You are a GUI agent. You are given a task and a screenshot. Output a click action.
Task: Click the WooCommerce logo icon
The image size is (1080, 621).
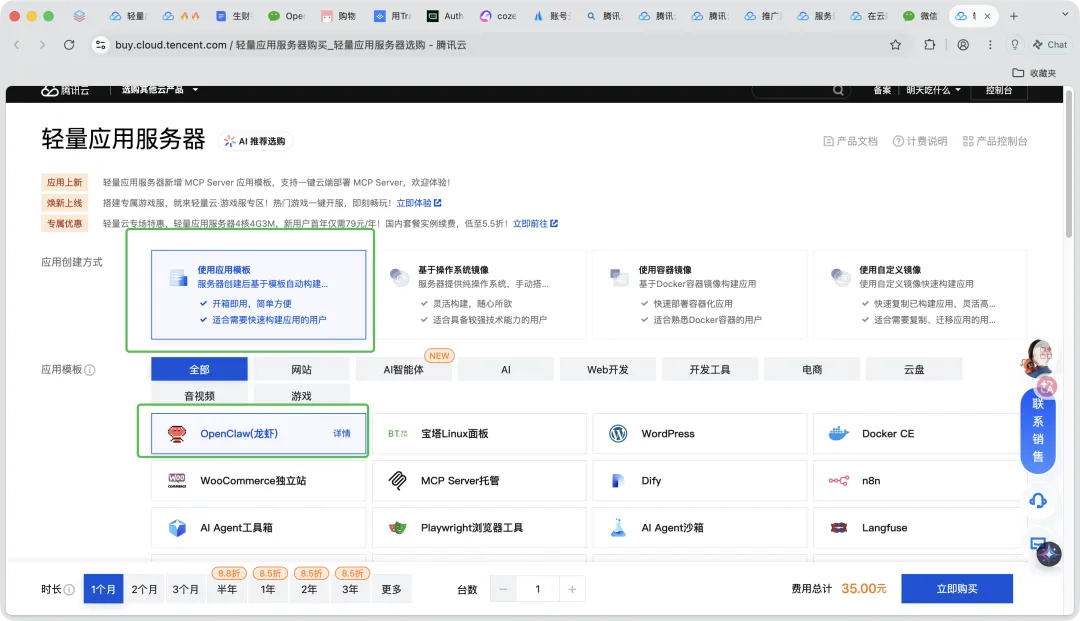pos(177,481)
